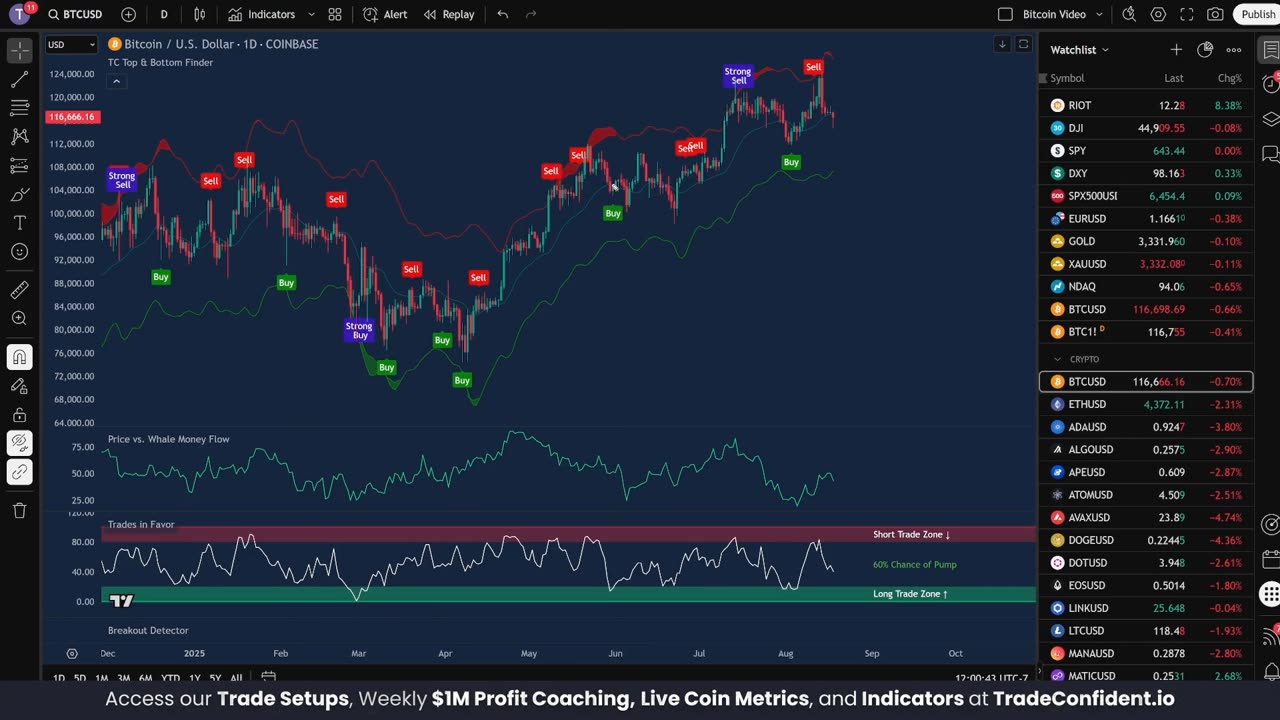Select ETHUSD in the watchlist
The height and width of the screenshot is (720, 1280).
point(1146,404)
